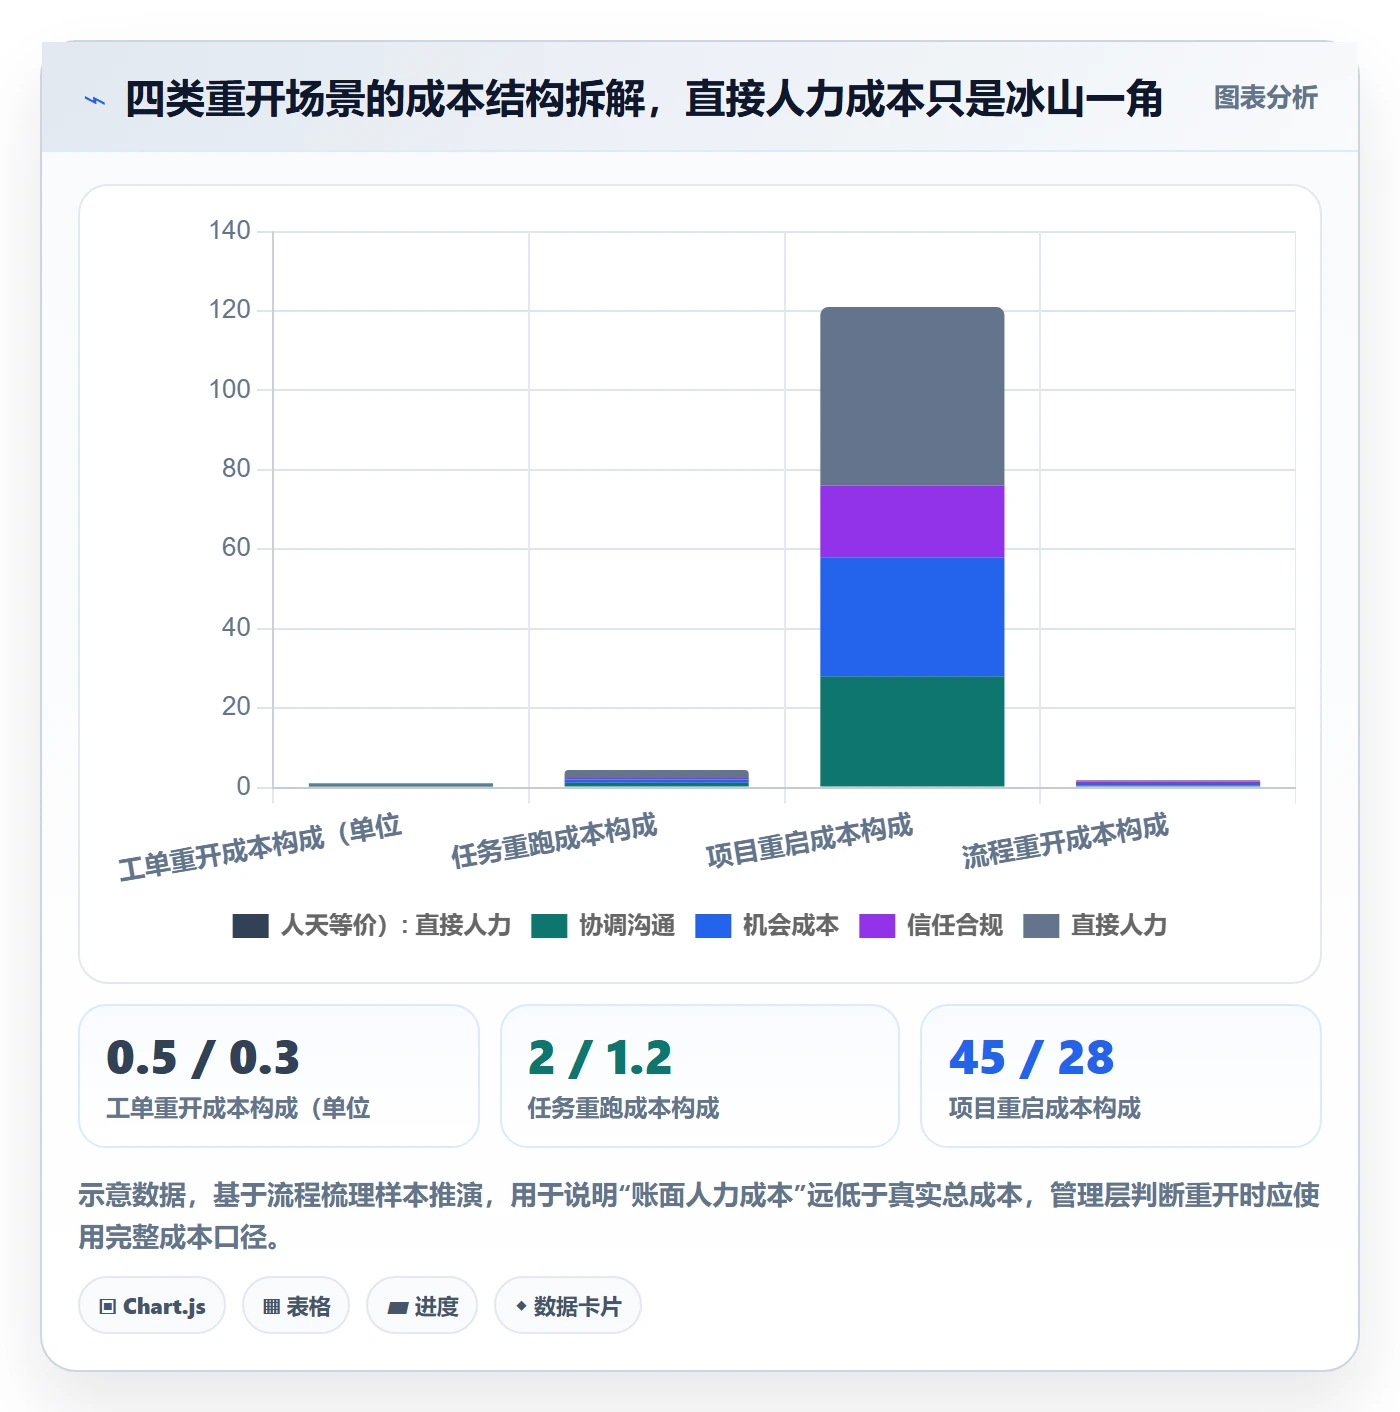Click the 任务重跑成本构成 caption in second card

[624, 1108]
